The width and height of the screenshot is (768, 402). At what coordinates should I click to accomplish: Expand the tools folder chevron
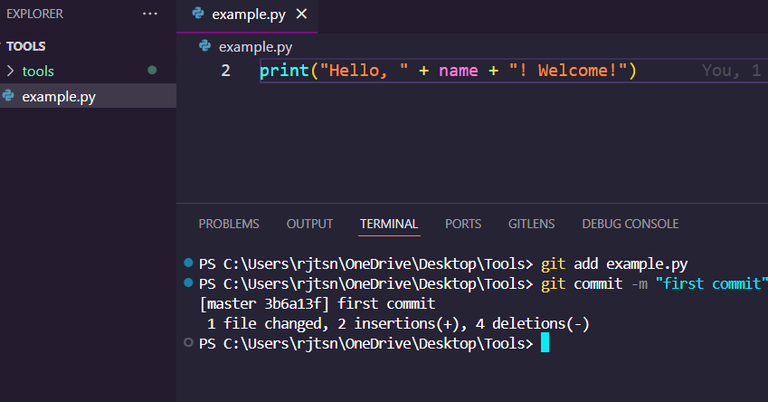pyautogui.click(x=10, y=71)
